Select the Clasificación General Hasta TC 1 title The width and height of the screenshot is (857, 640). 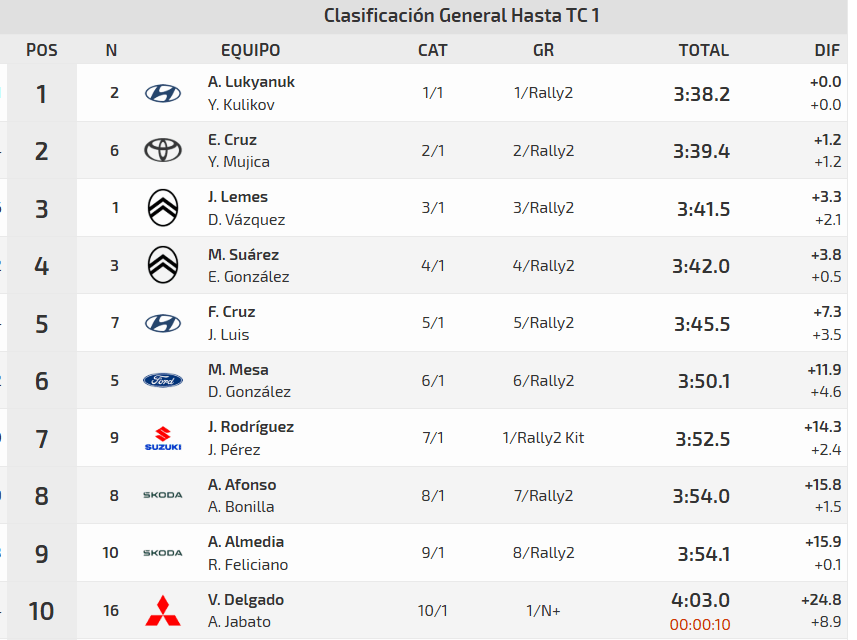(462, 16)
